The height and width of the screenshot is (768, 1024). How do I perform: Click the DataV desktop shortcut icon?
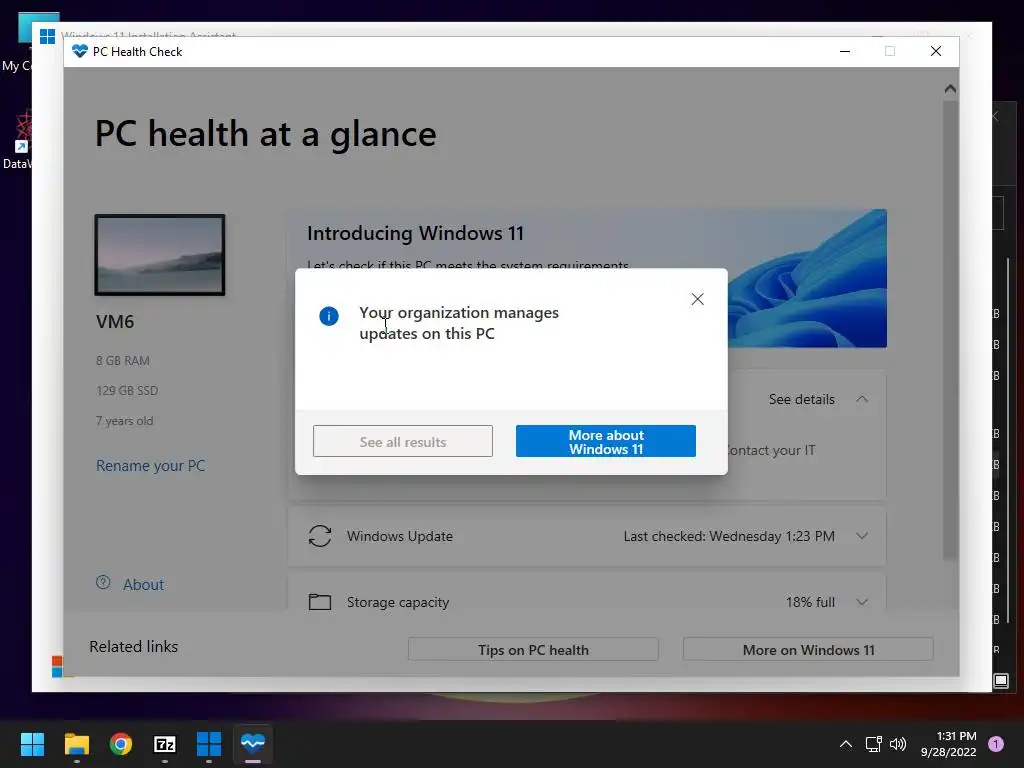[22, 131]
